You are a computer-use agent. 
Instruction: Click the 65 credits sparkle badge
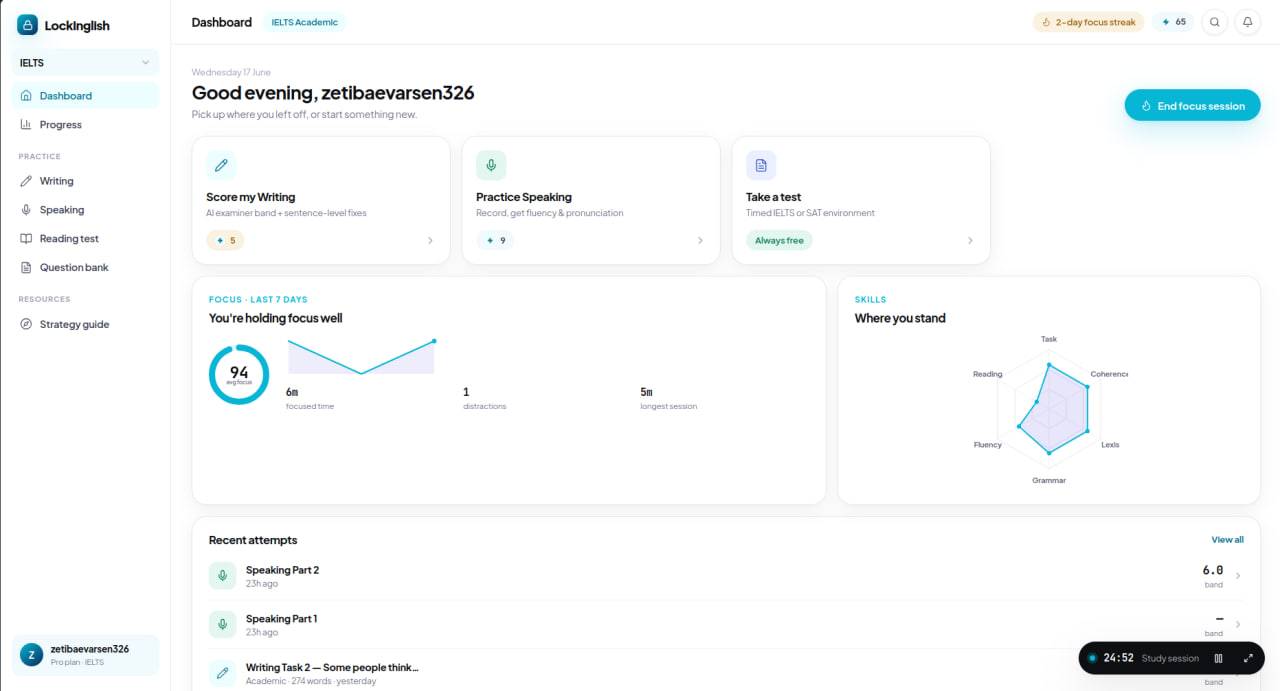(x=1173, y=22)
